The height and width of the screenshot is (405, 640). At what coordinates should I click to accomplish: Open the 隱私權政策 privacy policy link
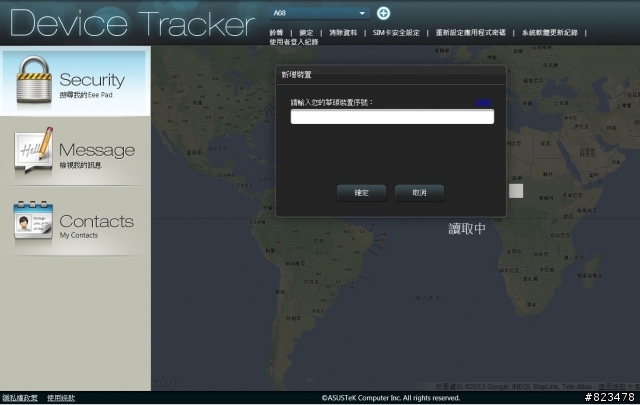tap(20, 398)
